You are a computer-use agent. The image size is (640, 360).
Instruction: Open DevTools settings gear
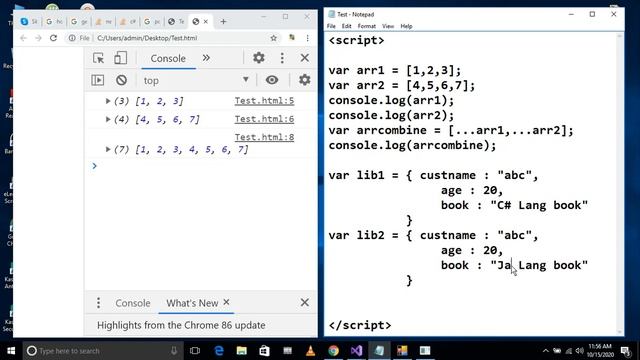[x=259, y=58]
